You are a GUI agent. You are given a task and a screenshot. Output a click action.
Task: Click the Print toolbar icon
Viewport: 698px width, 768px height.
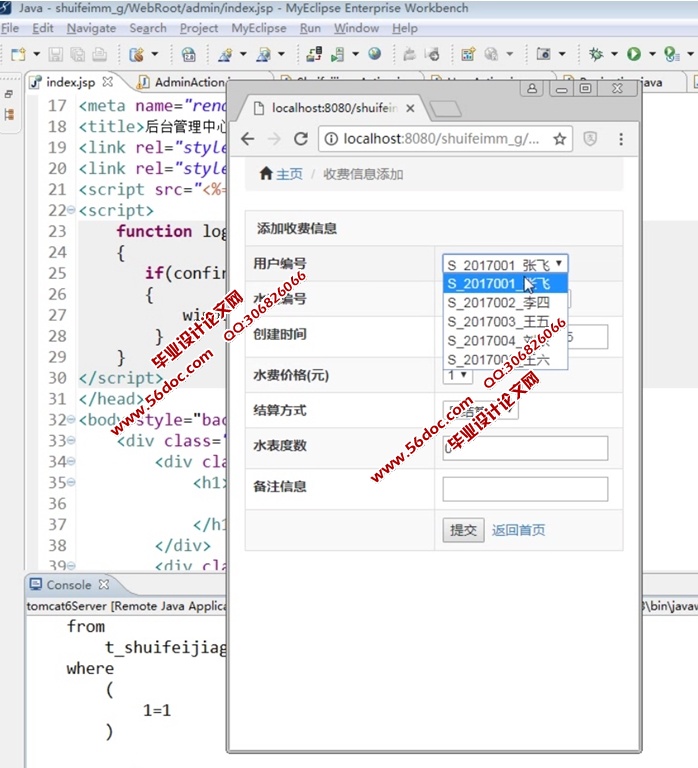pyautogui.click(x=99, y=54)
